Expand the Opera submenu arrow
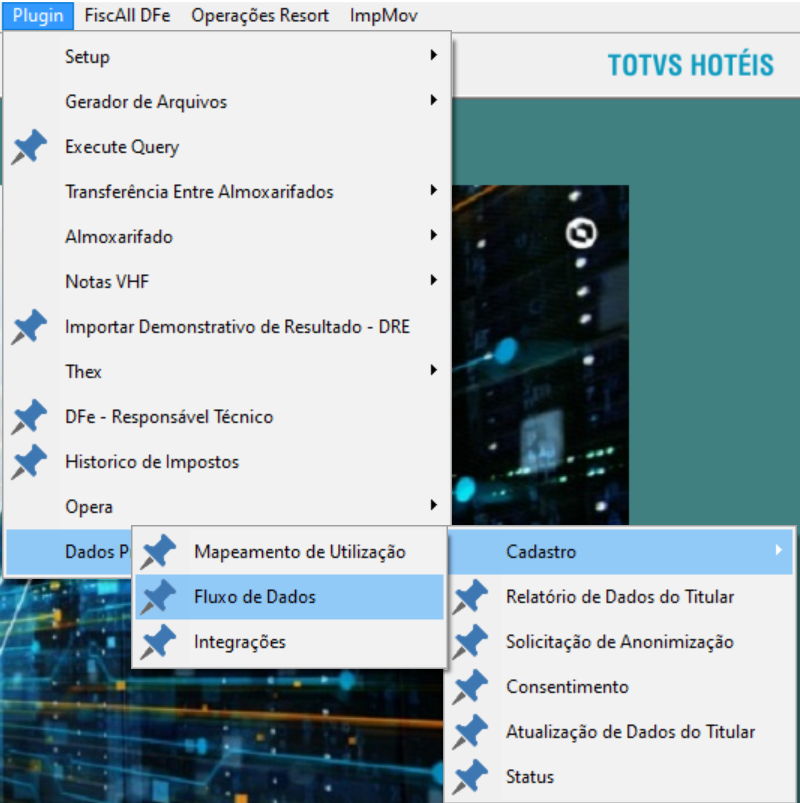800x803 pixels. click(434, 505)
